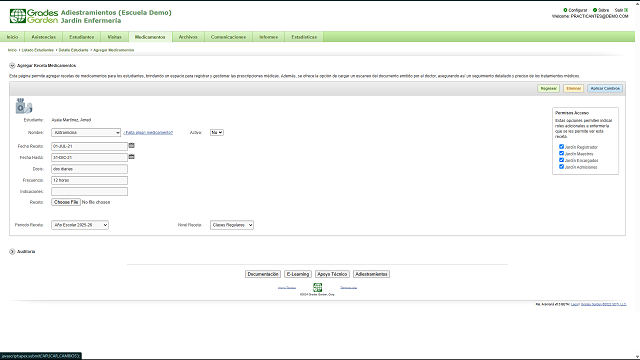Open the Fecha Hasta calendar picker
640x360 pixels.
pos(131,157)
